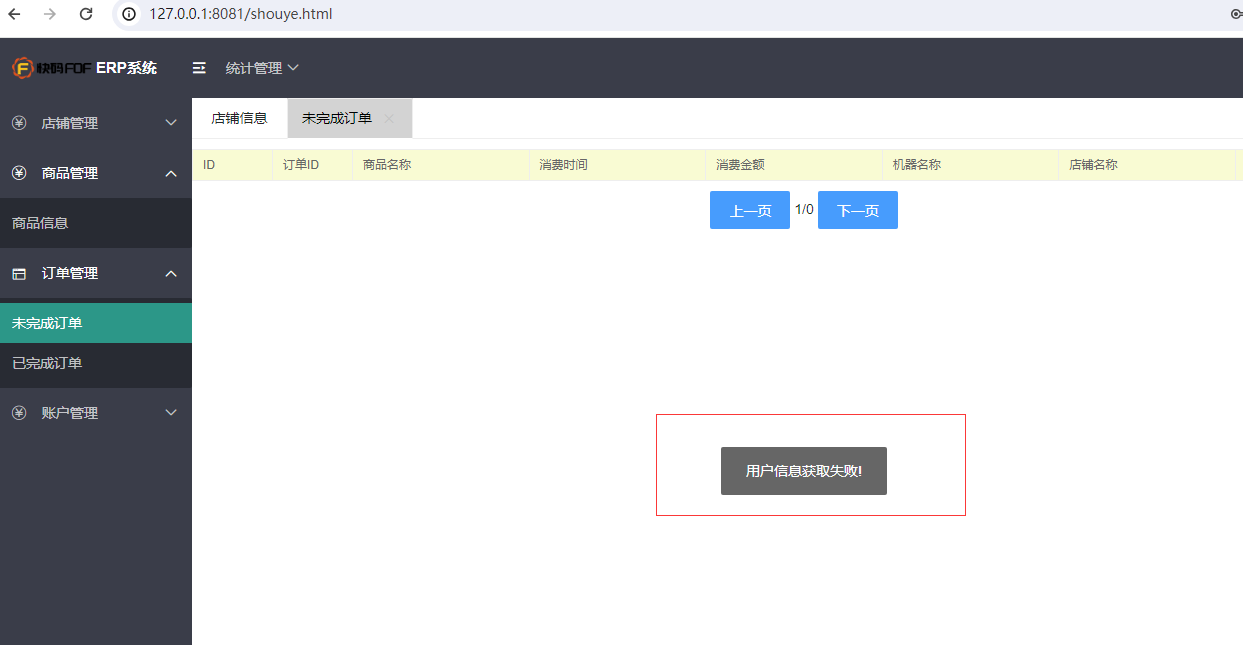Close the 未完成订单 tab

pos(390,119)
